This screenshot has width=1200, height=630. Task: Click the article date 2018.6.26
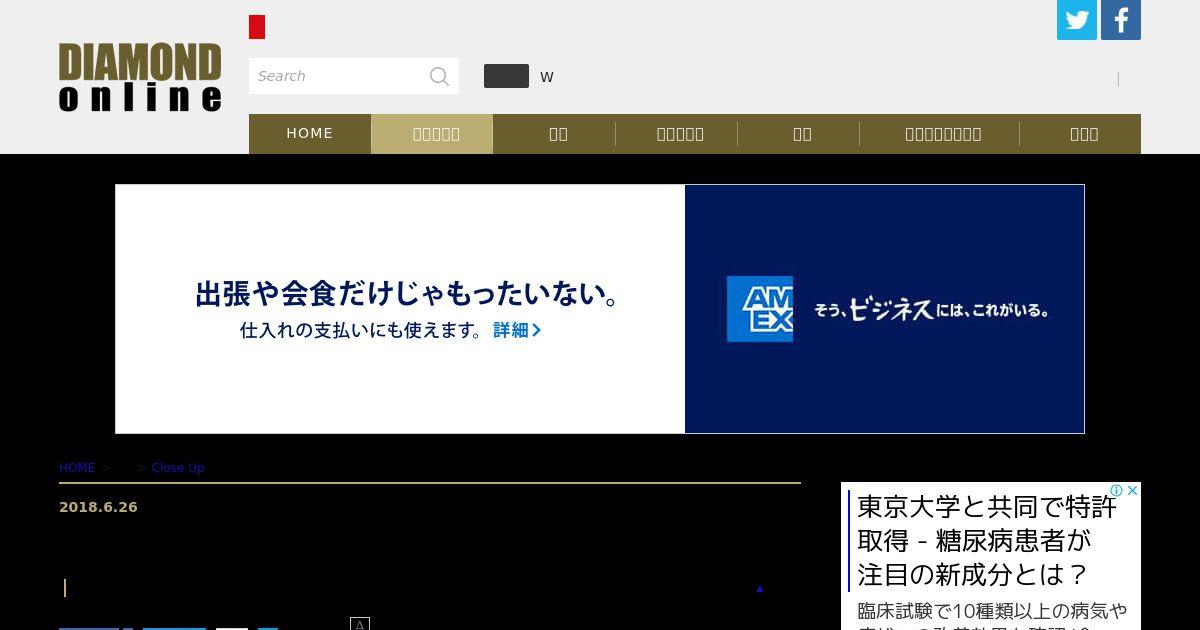[98, 507]
